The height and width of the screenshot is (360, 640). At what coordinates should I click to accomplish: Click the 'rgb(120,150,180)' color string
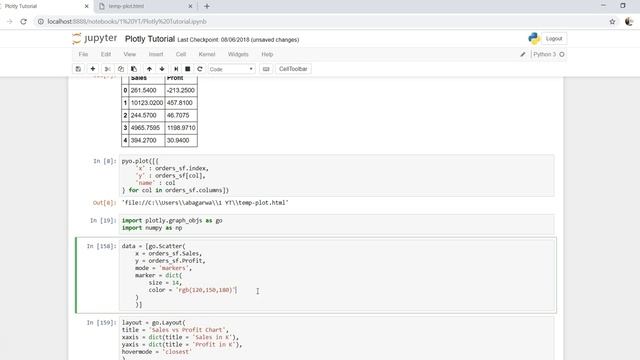(206, 290)
